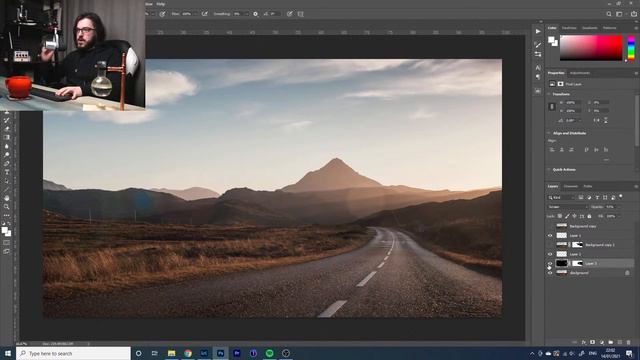
Task: Show the Background copy layer
Action: point(550,226)
